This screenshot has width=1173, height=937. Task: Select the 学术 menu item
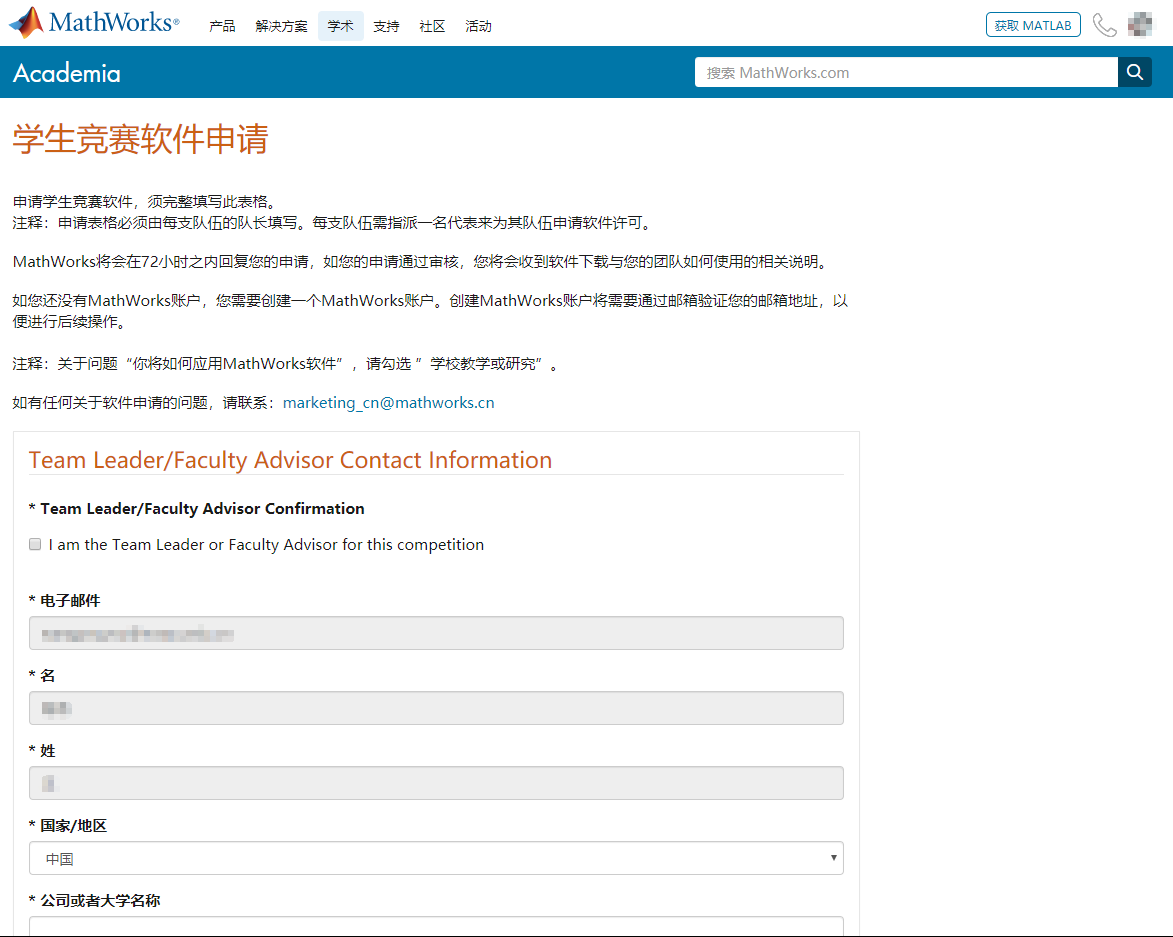point(340,26)
